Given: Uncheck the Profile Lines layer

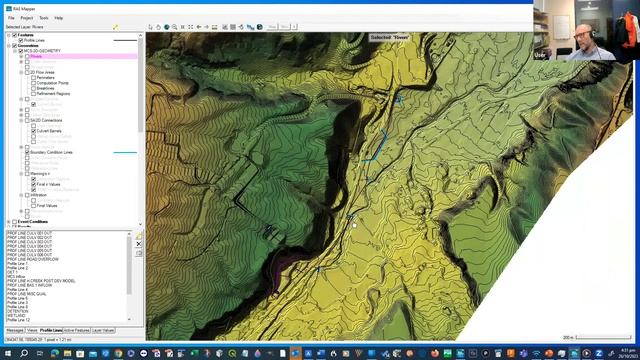Looking at the screenshot, I should (21, 40).
